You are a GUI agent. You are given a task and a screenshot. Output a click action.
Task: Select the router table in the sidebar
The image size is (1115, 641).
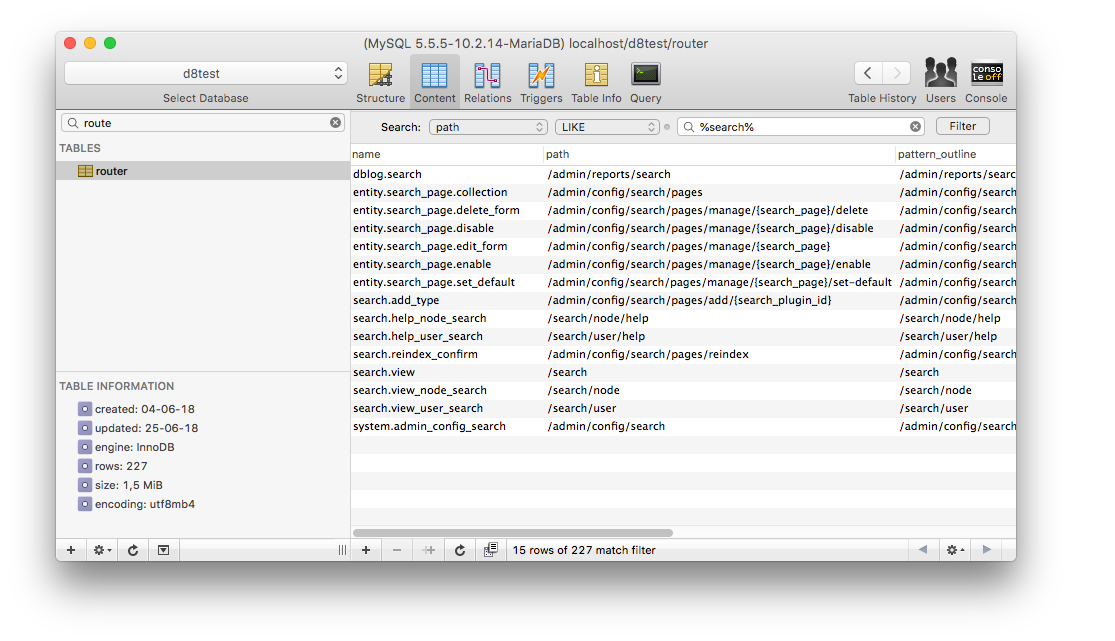tap(110, 170)
